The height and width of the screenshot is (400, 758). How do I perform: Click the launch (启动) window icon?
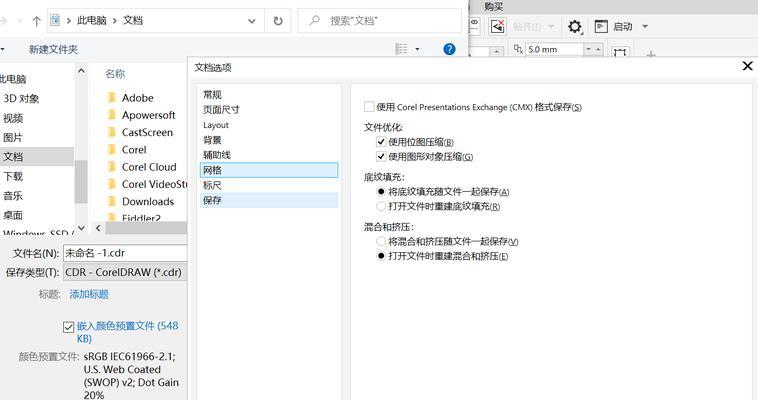[601, 26]
